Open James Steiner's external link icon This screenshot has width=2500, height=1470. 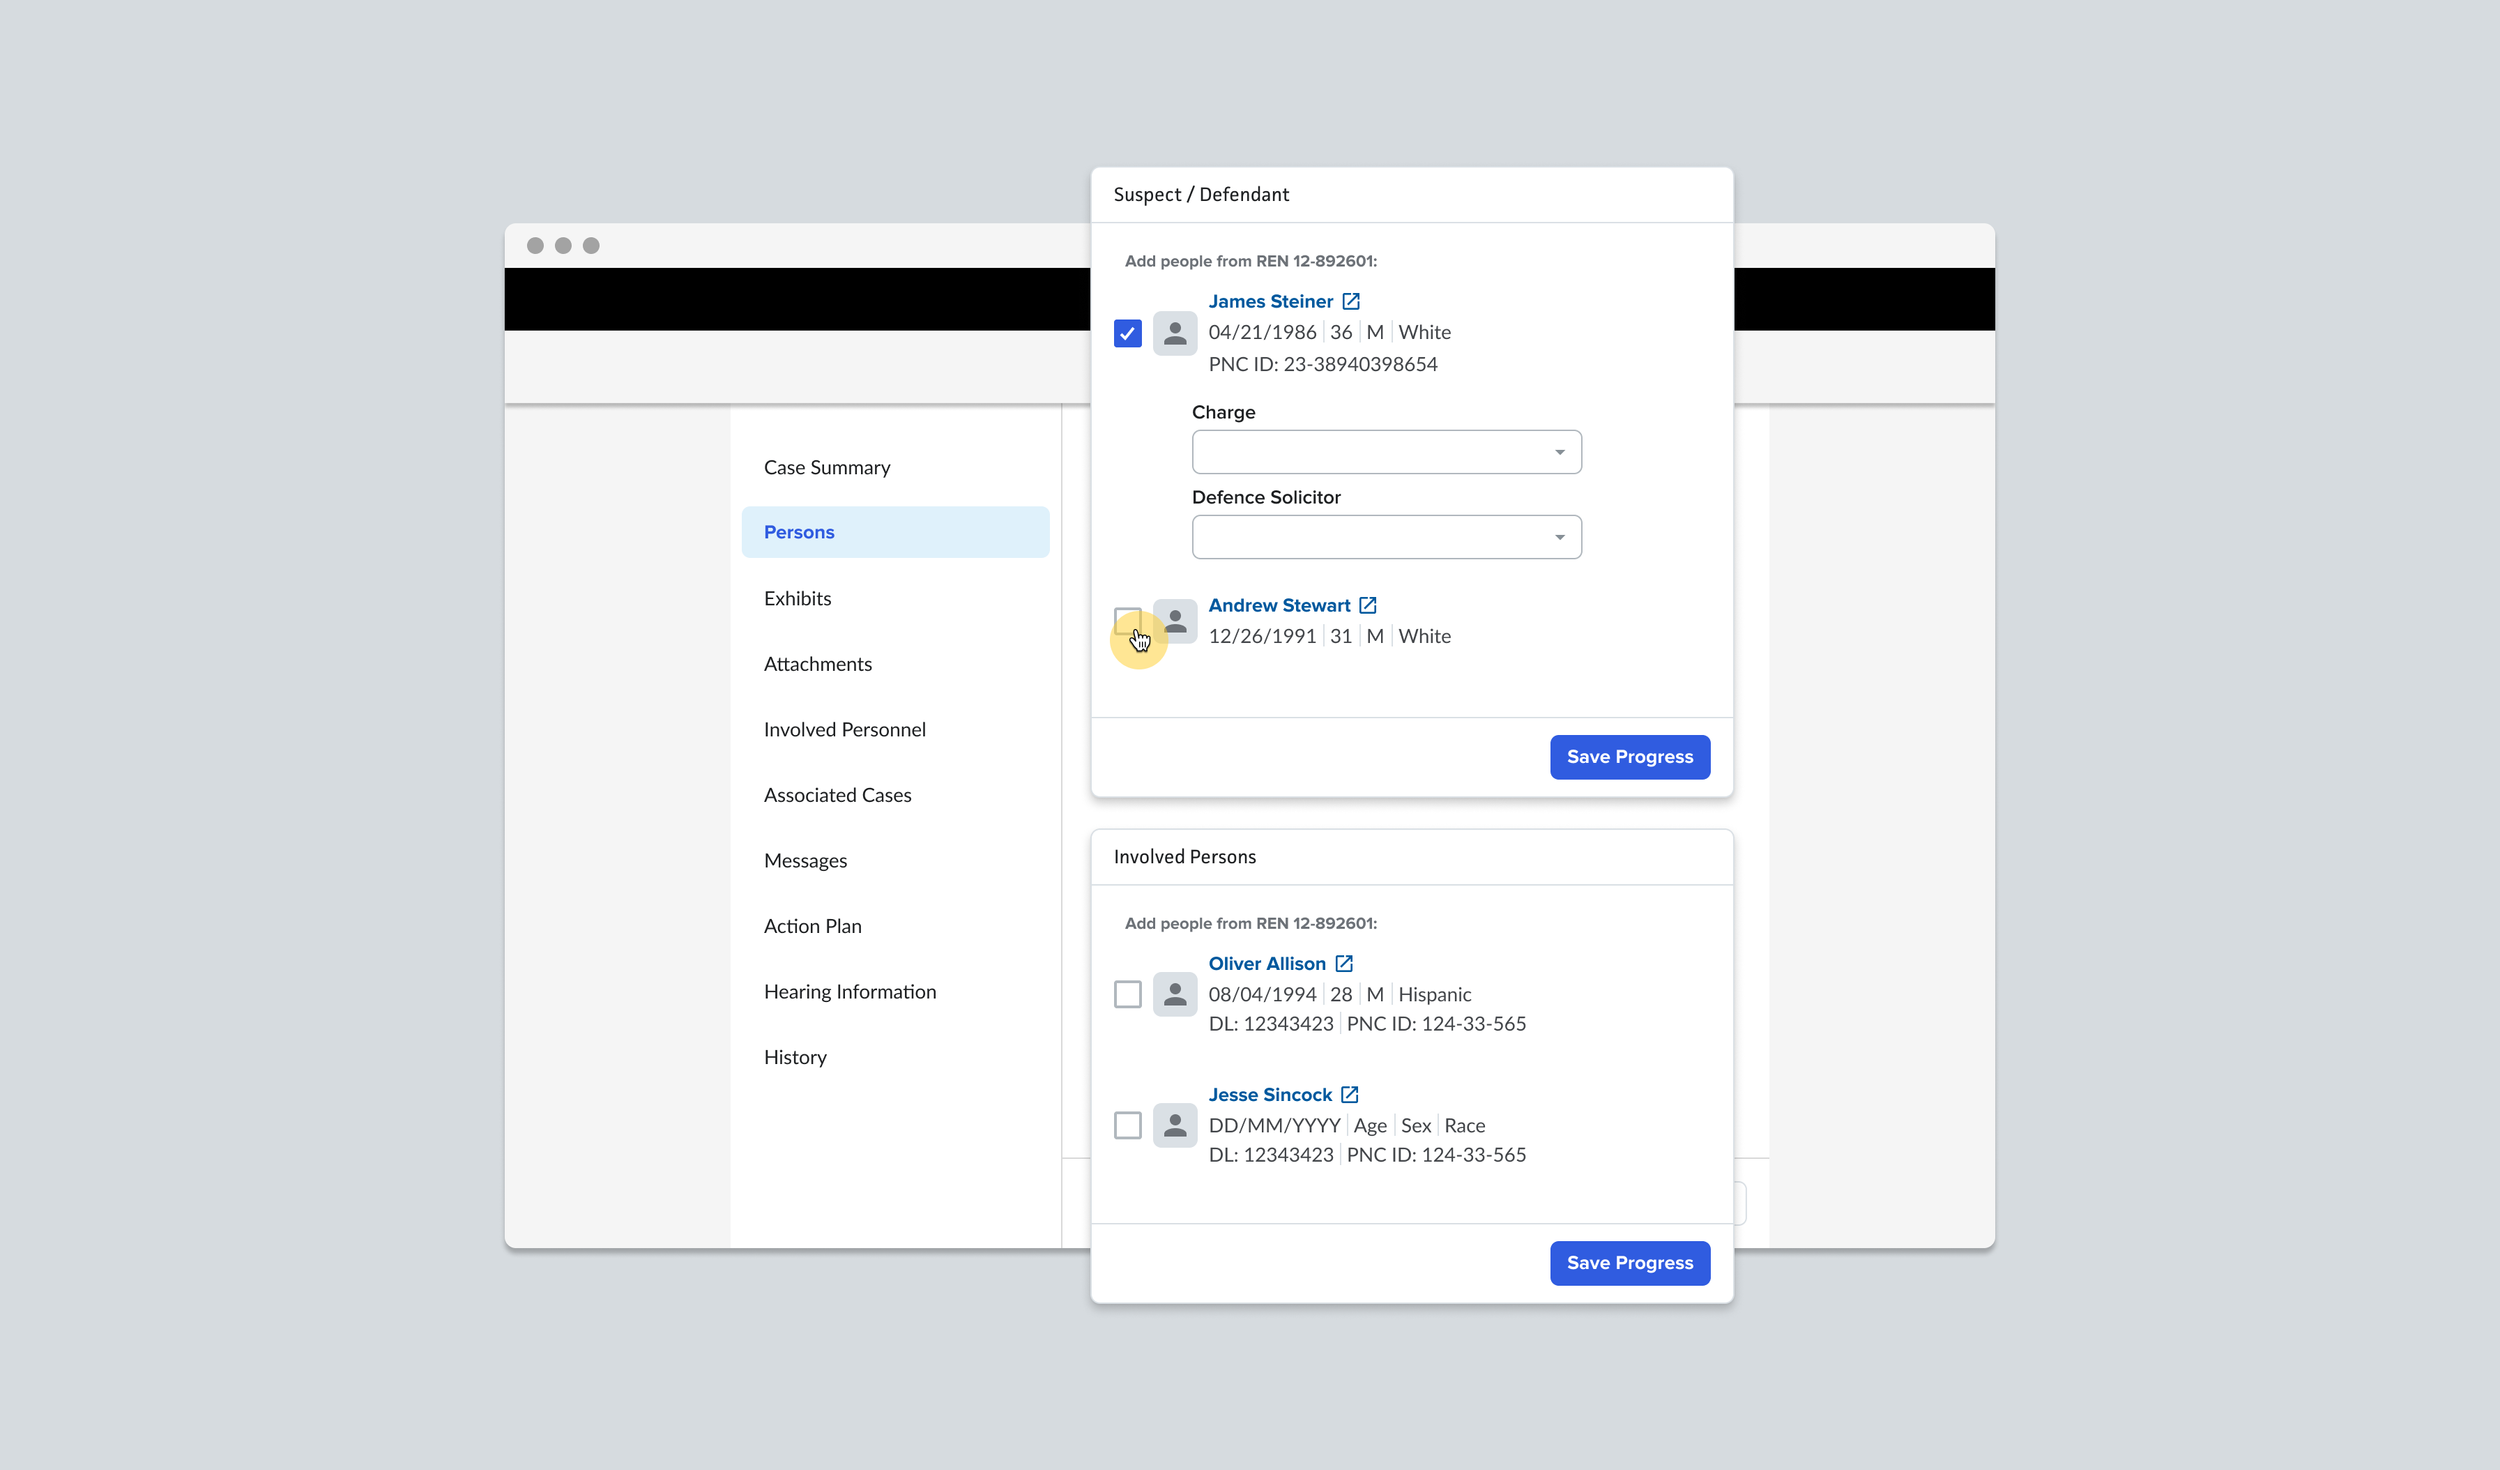coord(1350,301)
